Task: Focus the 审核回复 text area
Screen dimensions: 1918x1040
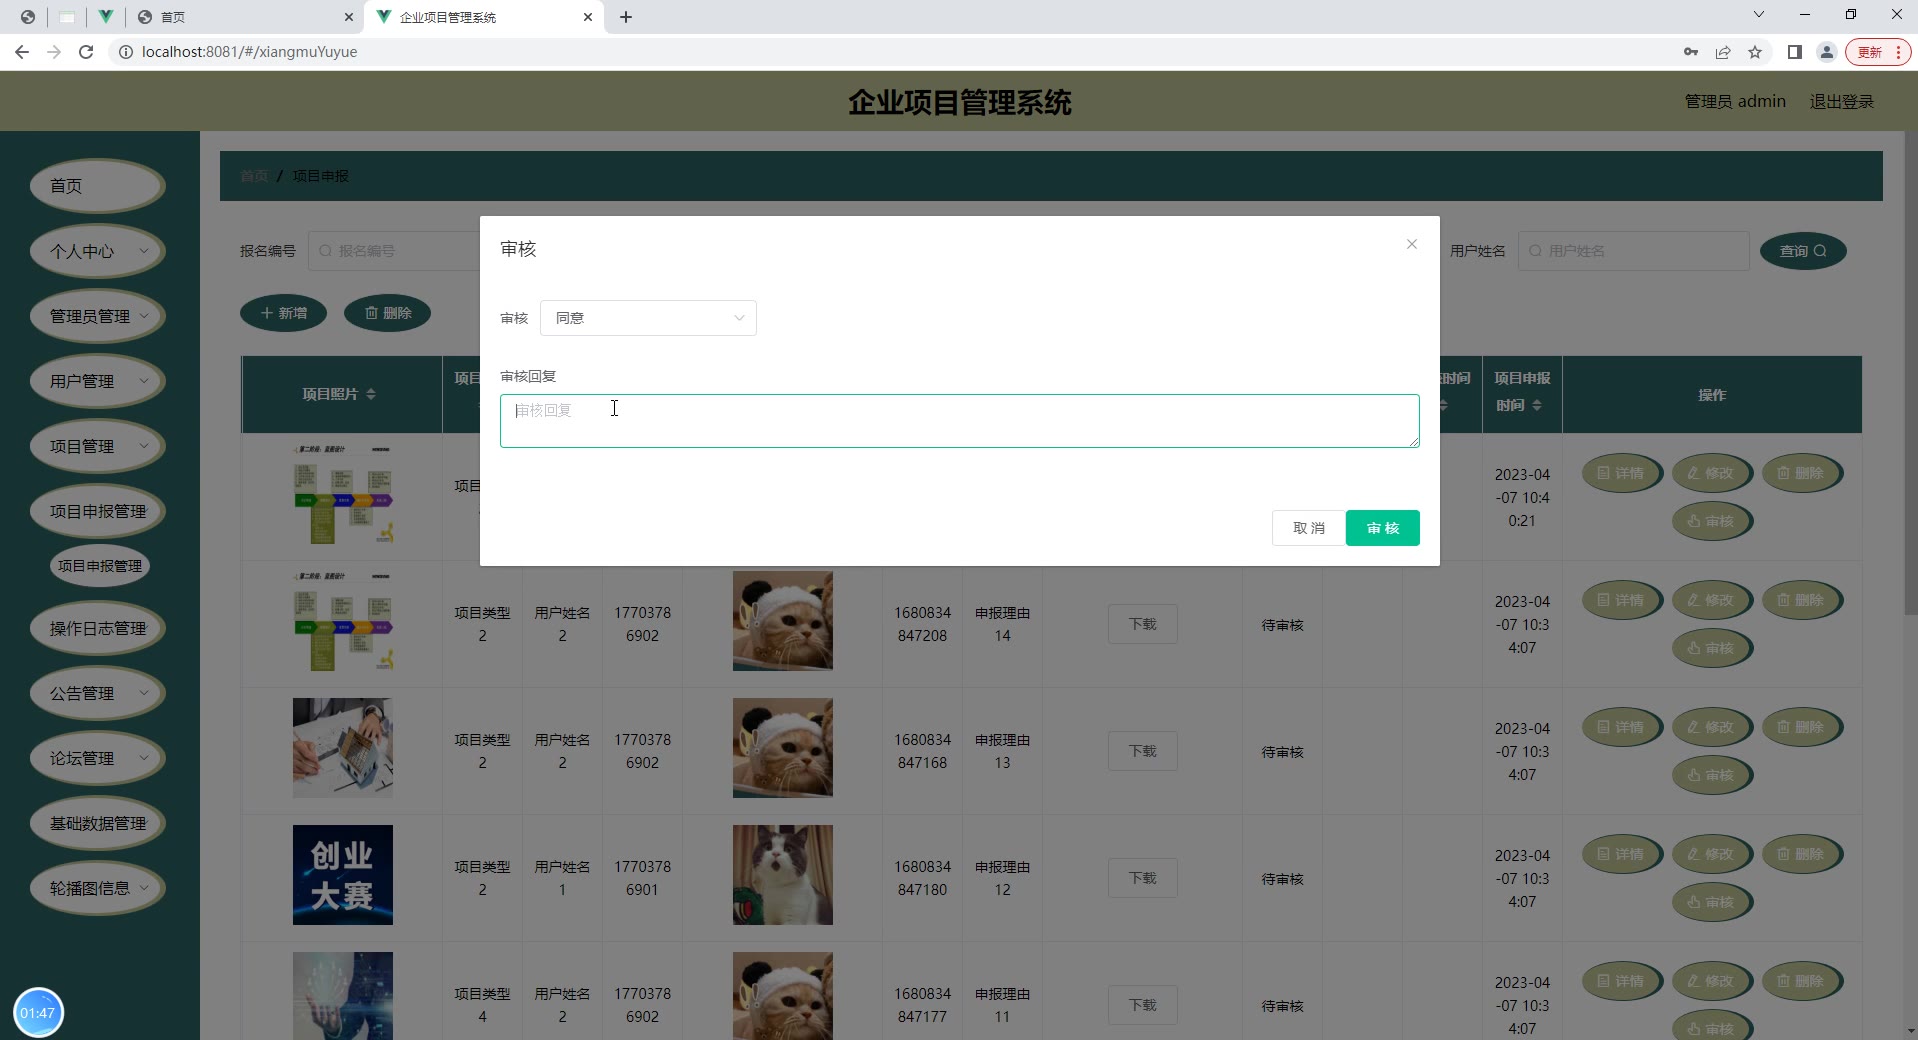Action: point(959,421)
